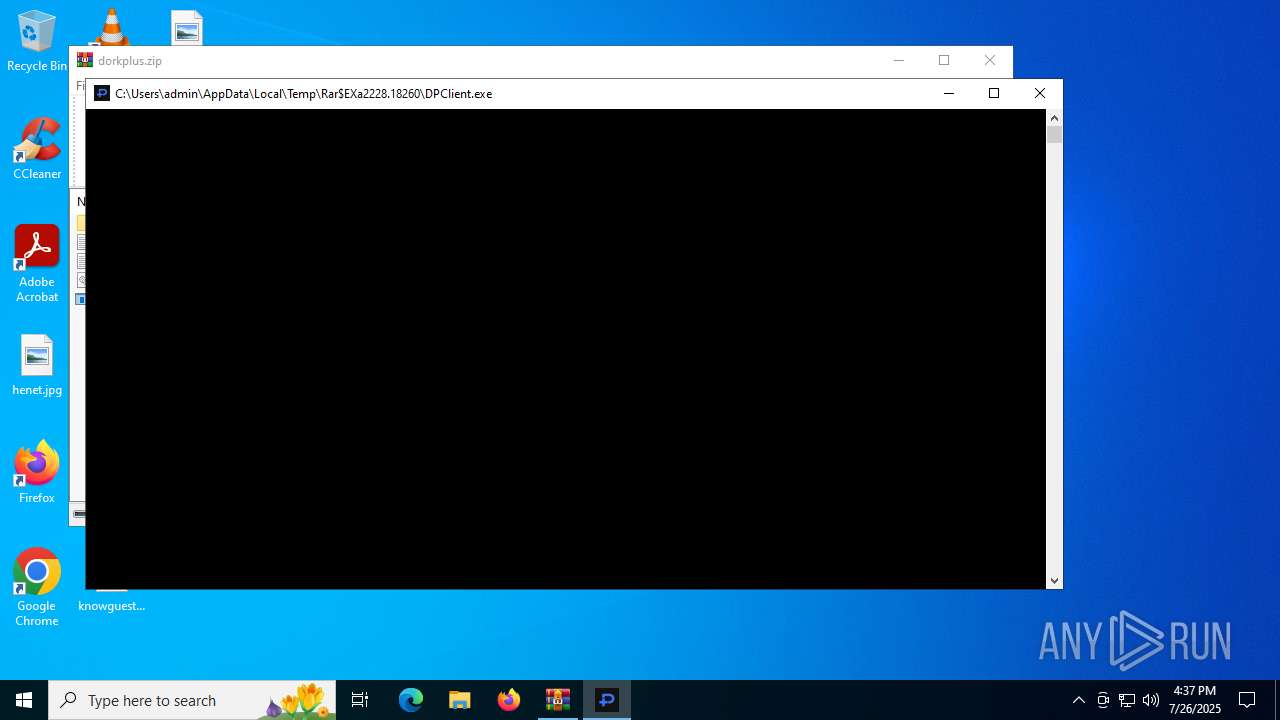Show hidden system tray icons

pyautogui.click(x=1078, y=700)
